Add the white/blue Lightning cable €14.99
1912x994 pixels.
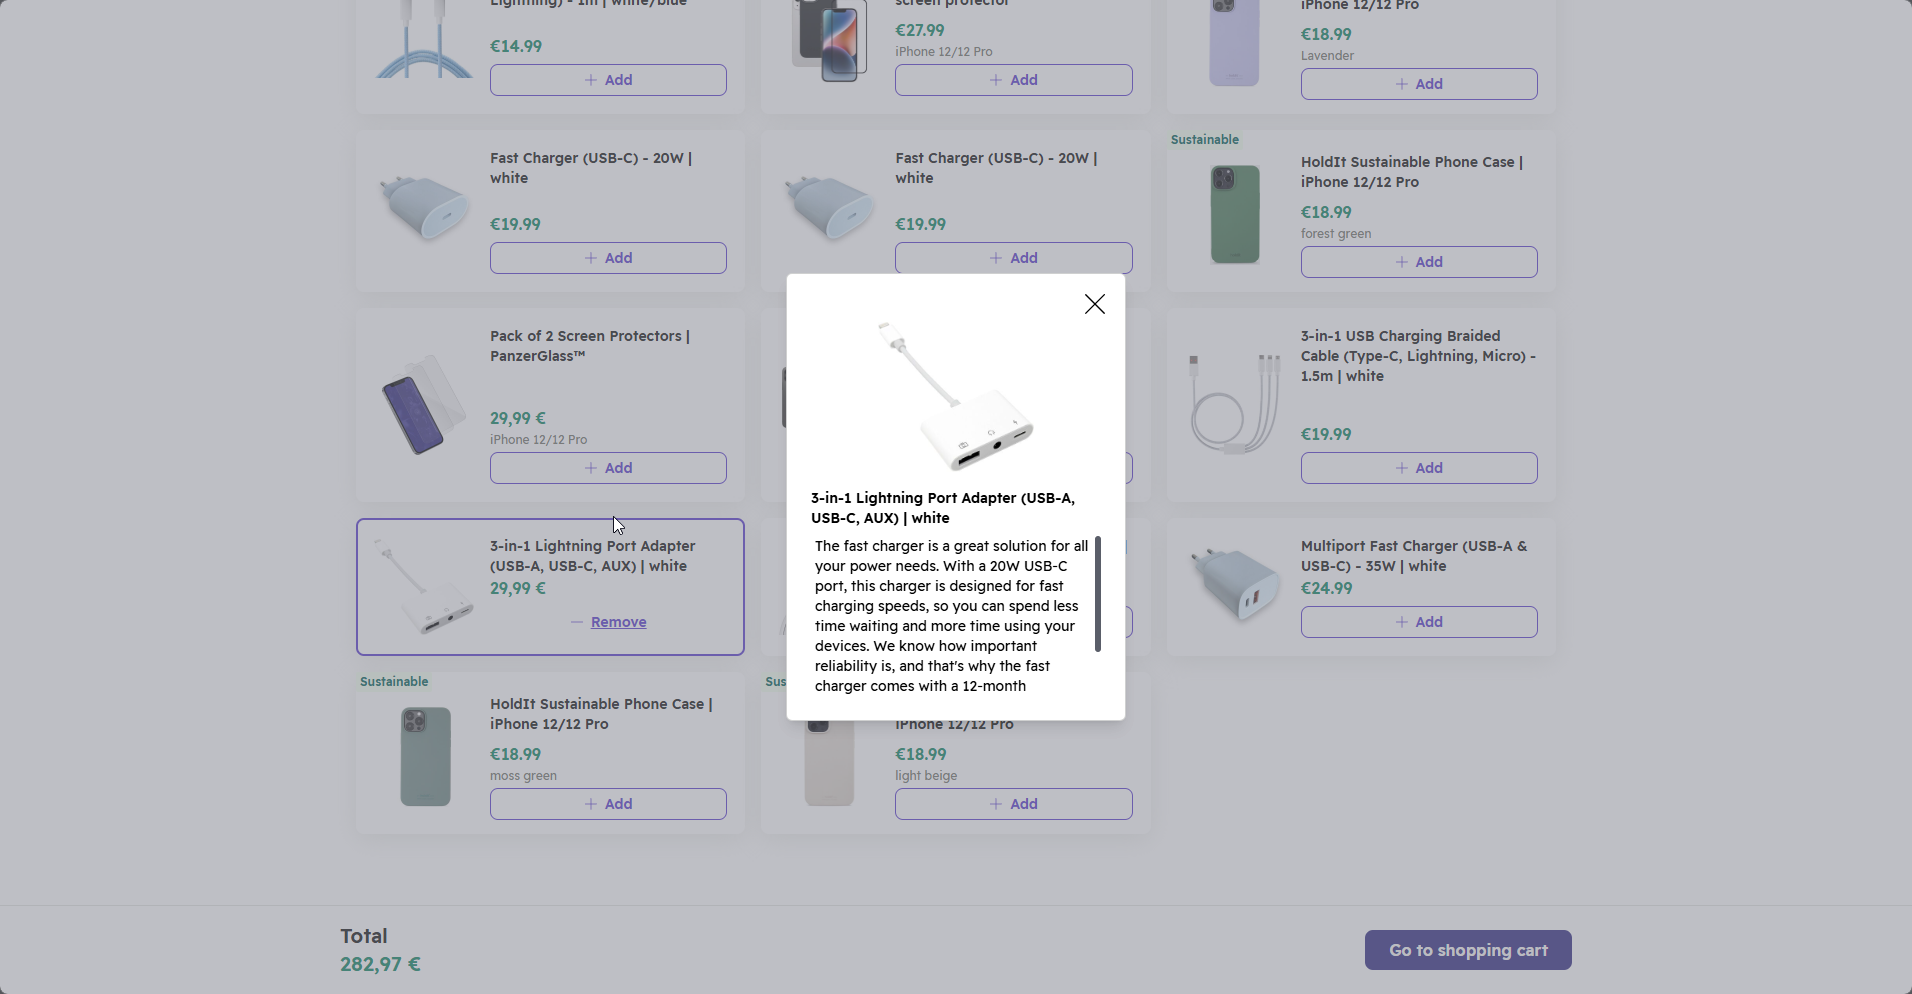608,80
